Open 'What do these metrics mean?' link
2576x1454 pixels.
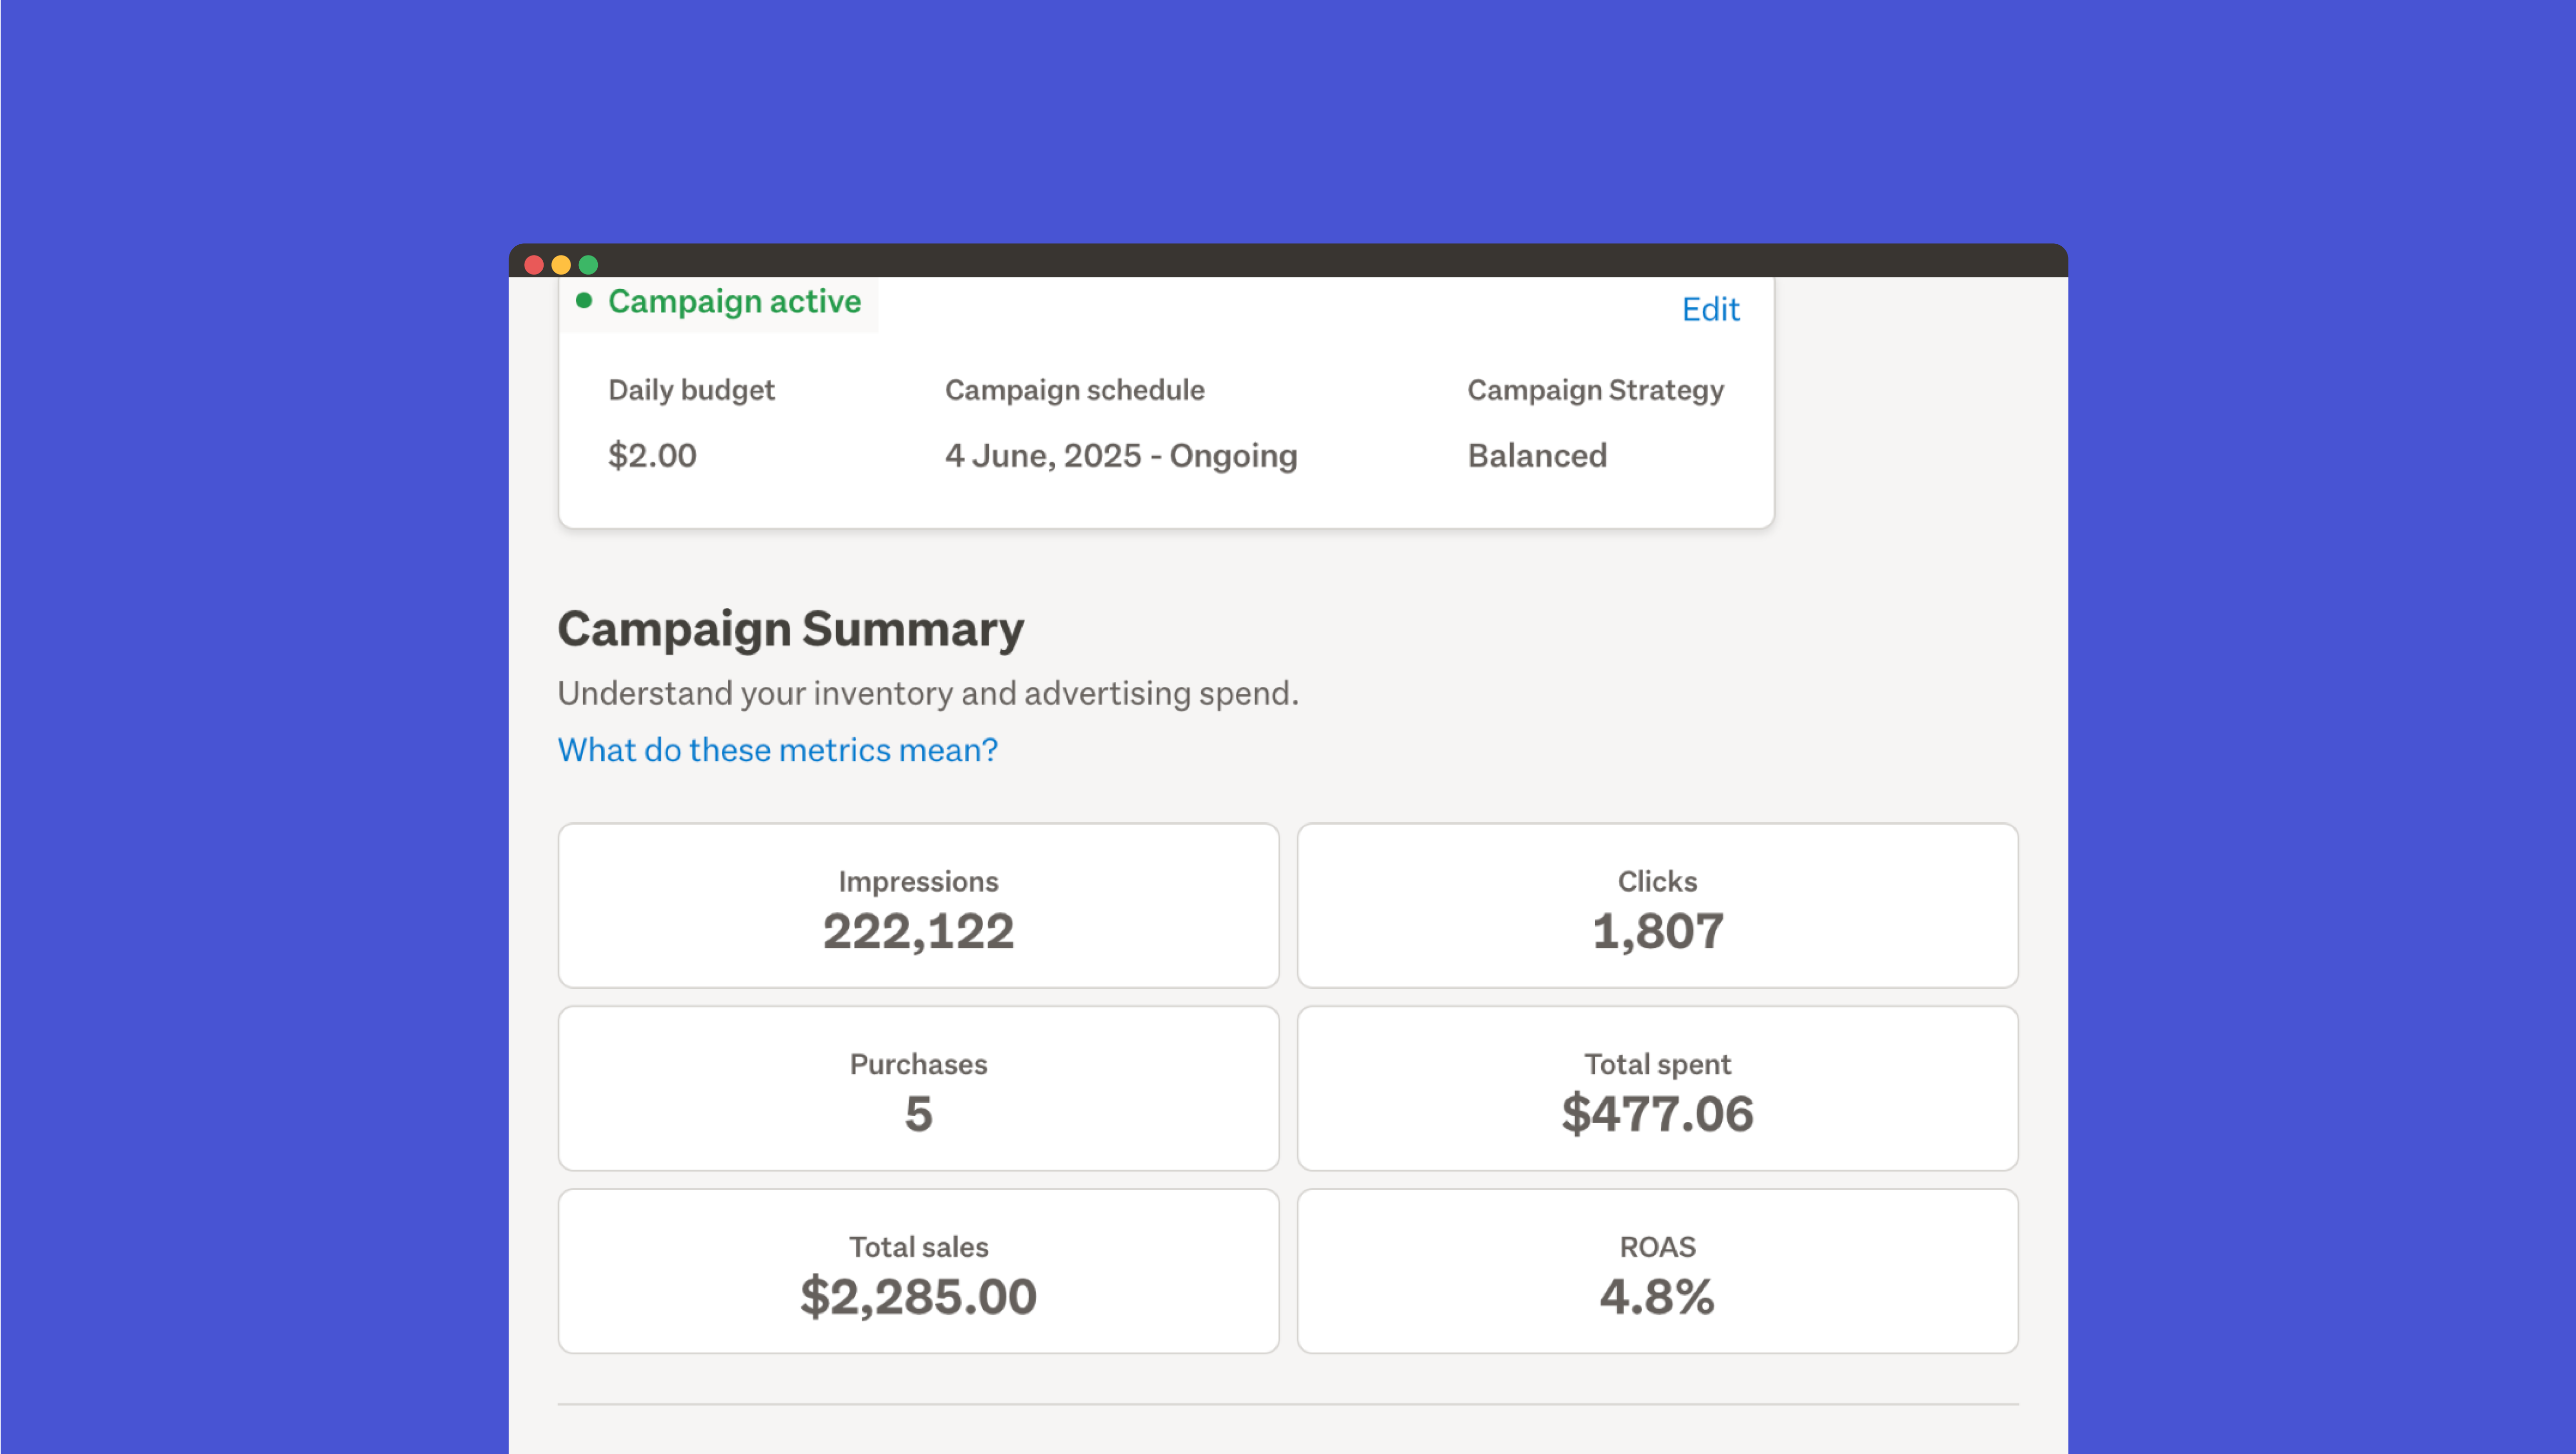[x=777, y=749]
